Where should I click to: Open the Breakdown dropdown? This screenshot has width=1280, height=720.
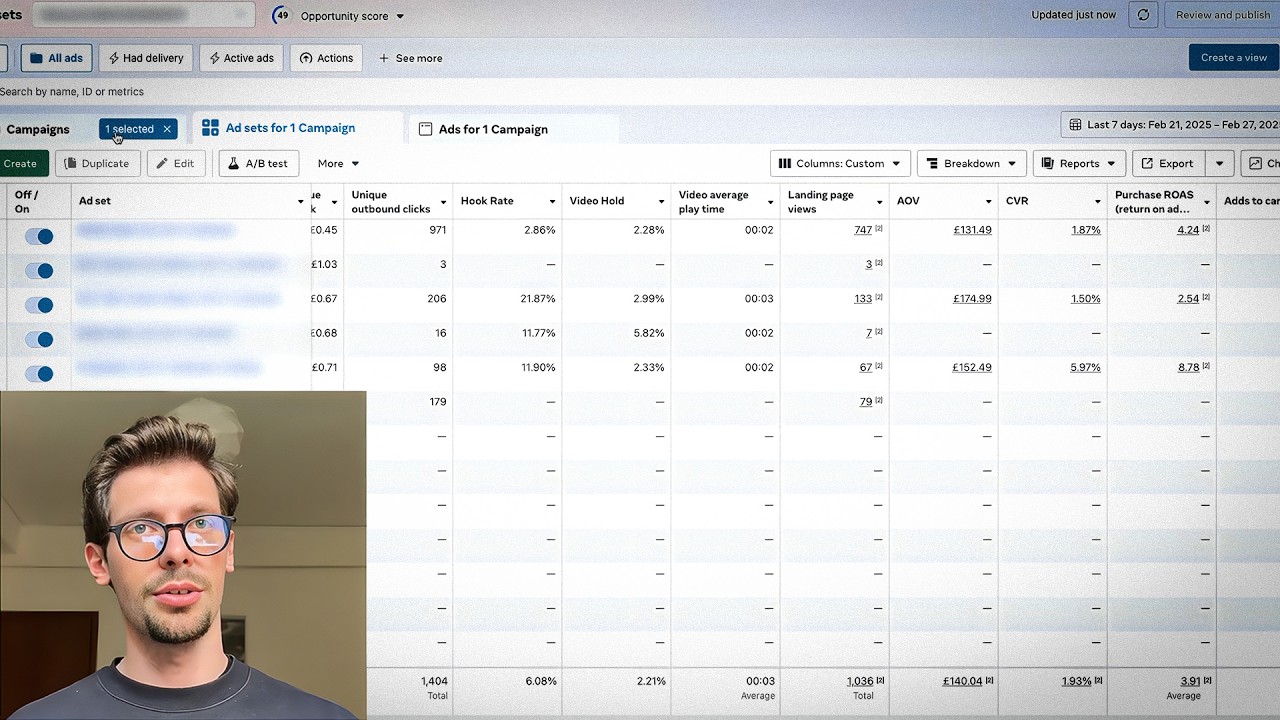(x=971, y=163)
